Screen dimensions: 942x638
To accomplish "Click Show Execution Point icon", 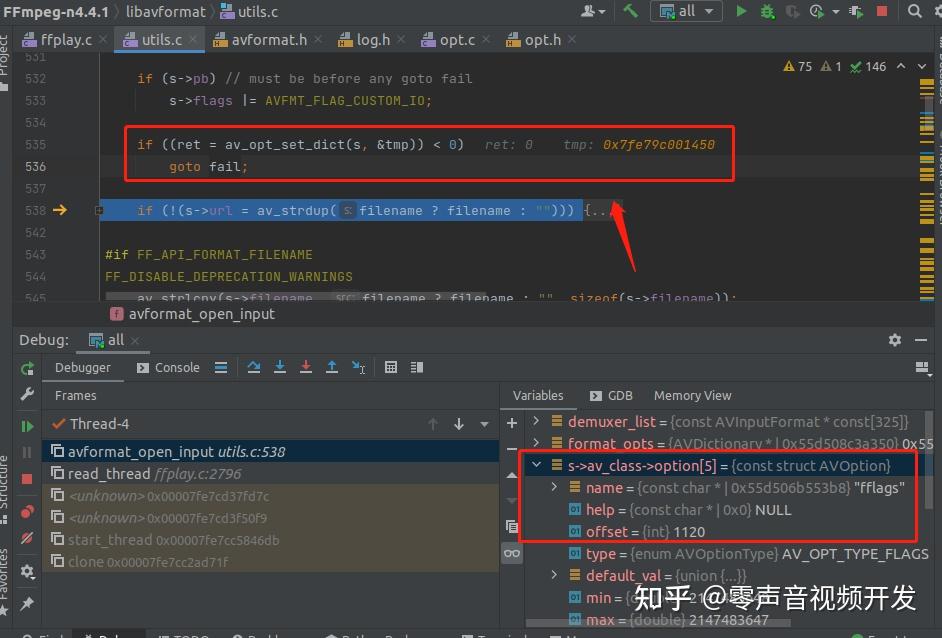I will [221, 368].
